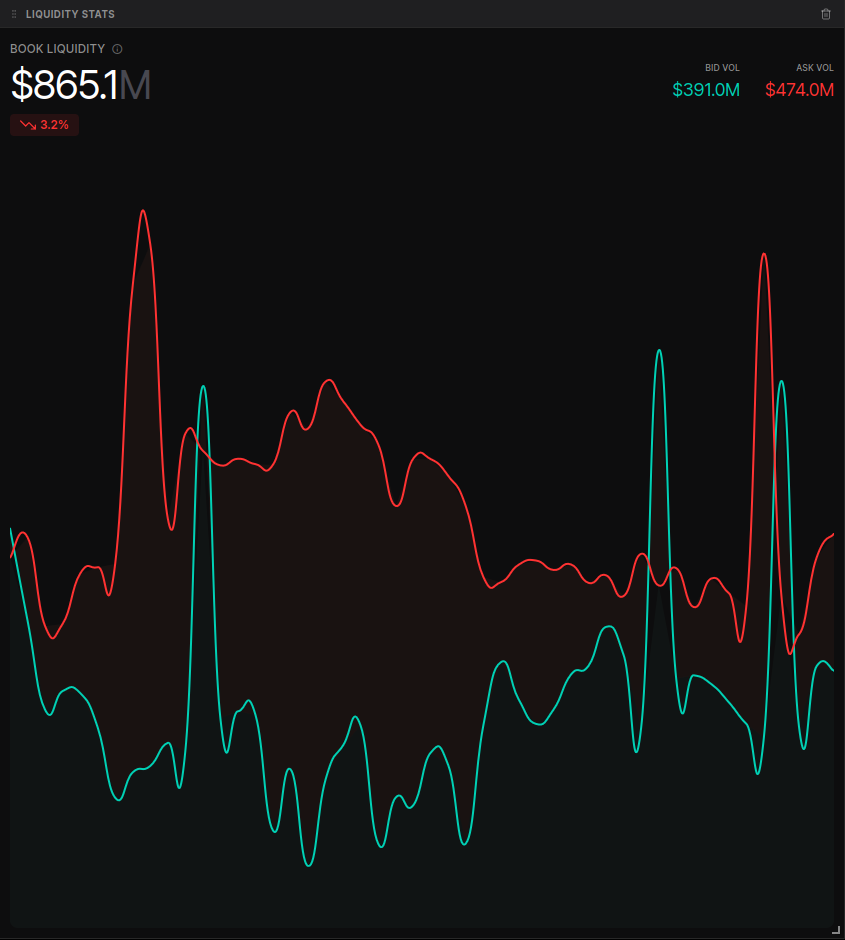This screenshot has width=845, height=940.
Task: Select the $391.0M bid volume value
Action: click(x=706, y=89)
